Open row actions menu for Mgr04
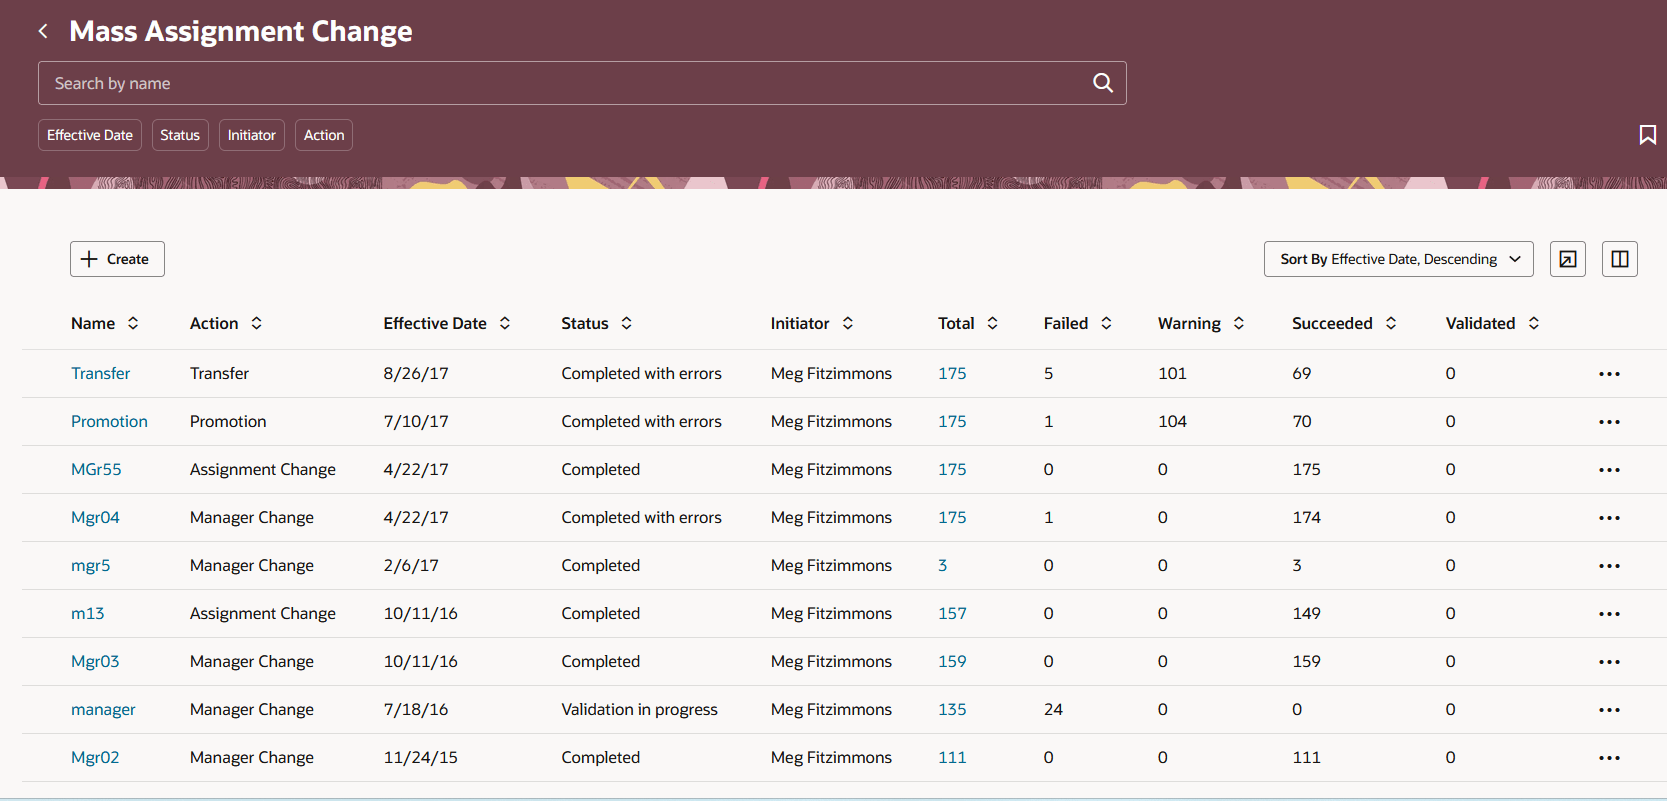The height and width of the screenshot is (801, 1667). tap(1609, 518)
